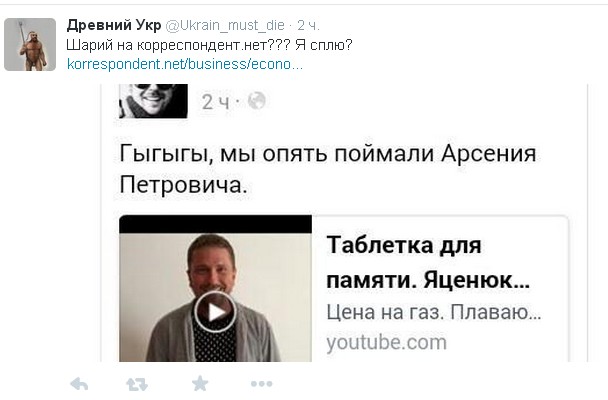608x400 pixels.
Task: Click the embedded post's 2 ч timestamp
Action: pyautogui.click(x=215, y=102)
